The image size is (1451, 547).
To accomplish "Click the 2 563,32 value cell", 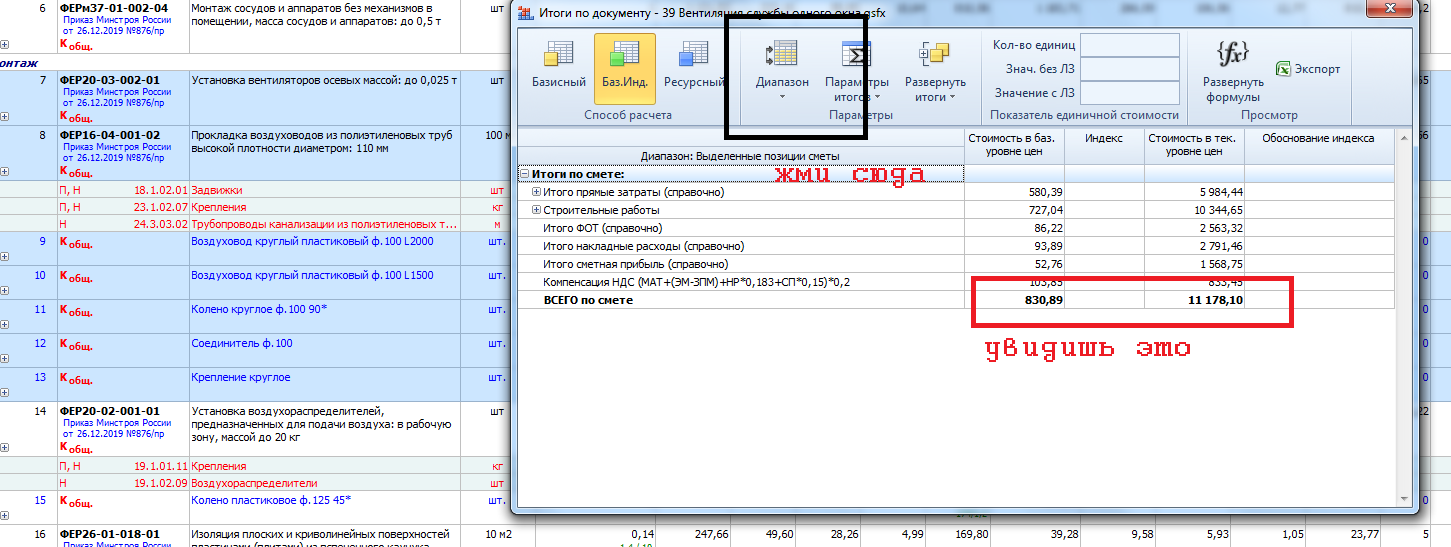I will (x=1194, y=228).
